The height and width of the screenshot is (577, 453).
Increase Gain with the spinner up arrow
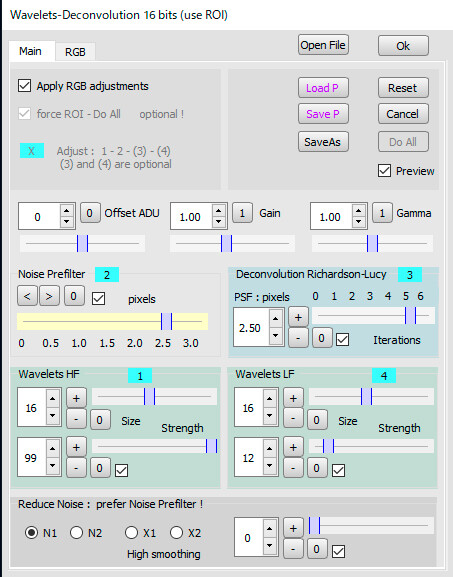[x=219, y=211]
